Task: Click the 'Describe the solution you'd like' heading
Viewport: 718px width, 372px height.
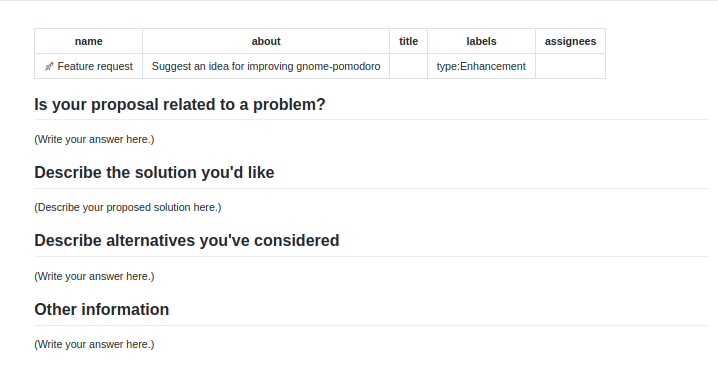Action: (x=154, y=173)
